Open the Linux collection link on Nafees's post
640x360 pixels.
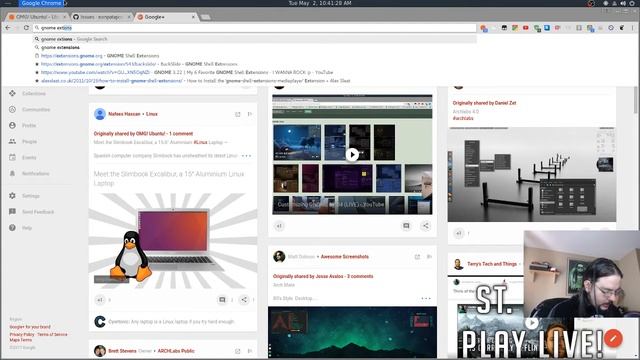coord(152,114)
